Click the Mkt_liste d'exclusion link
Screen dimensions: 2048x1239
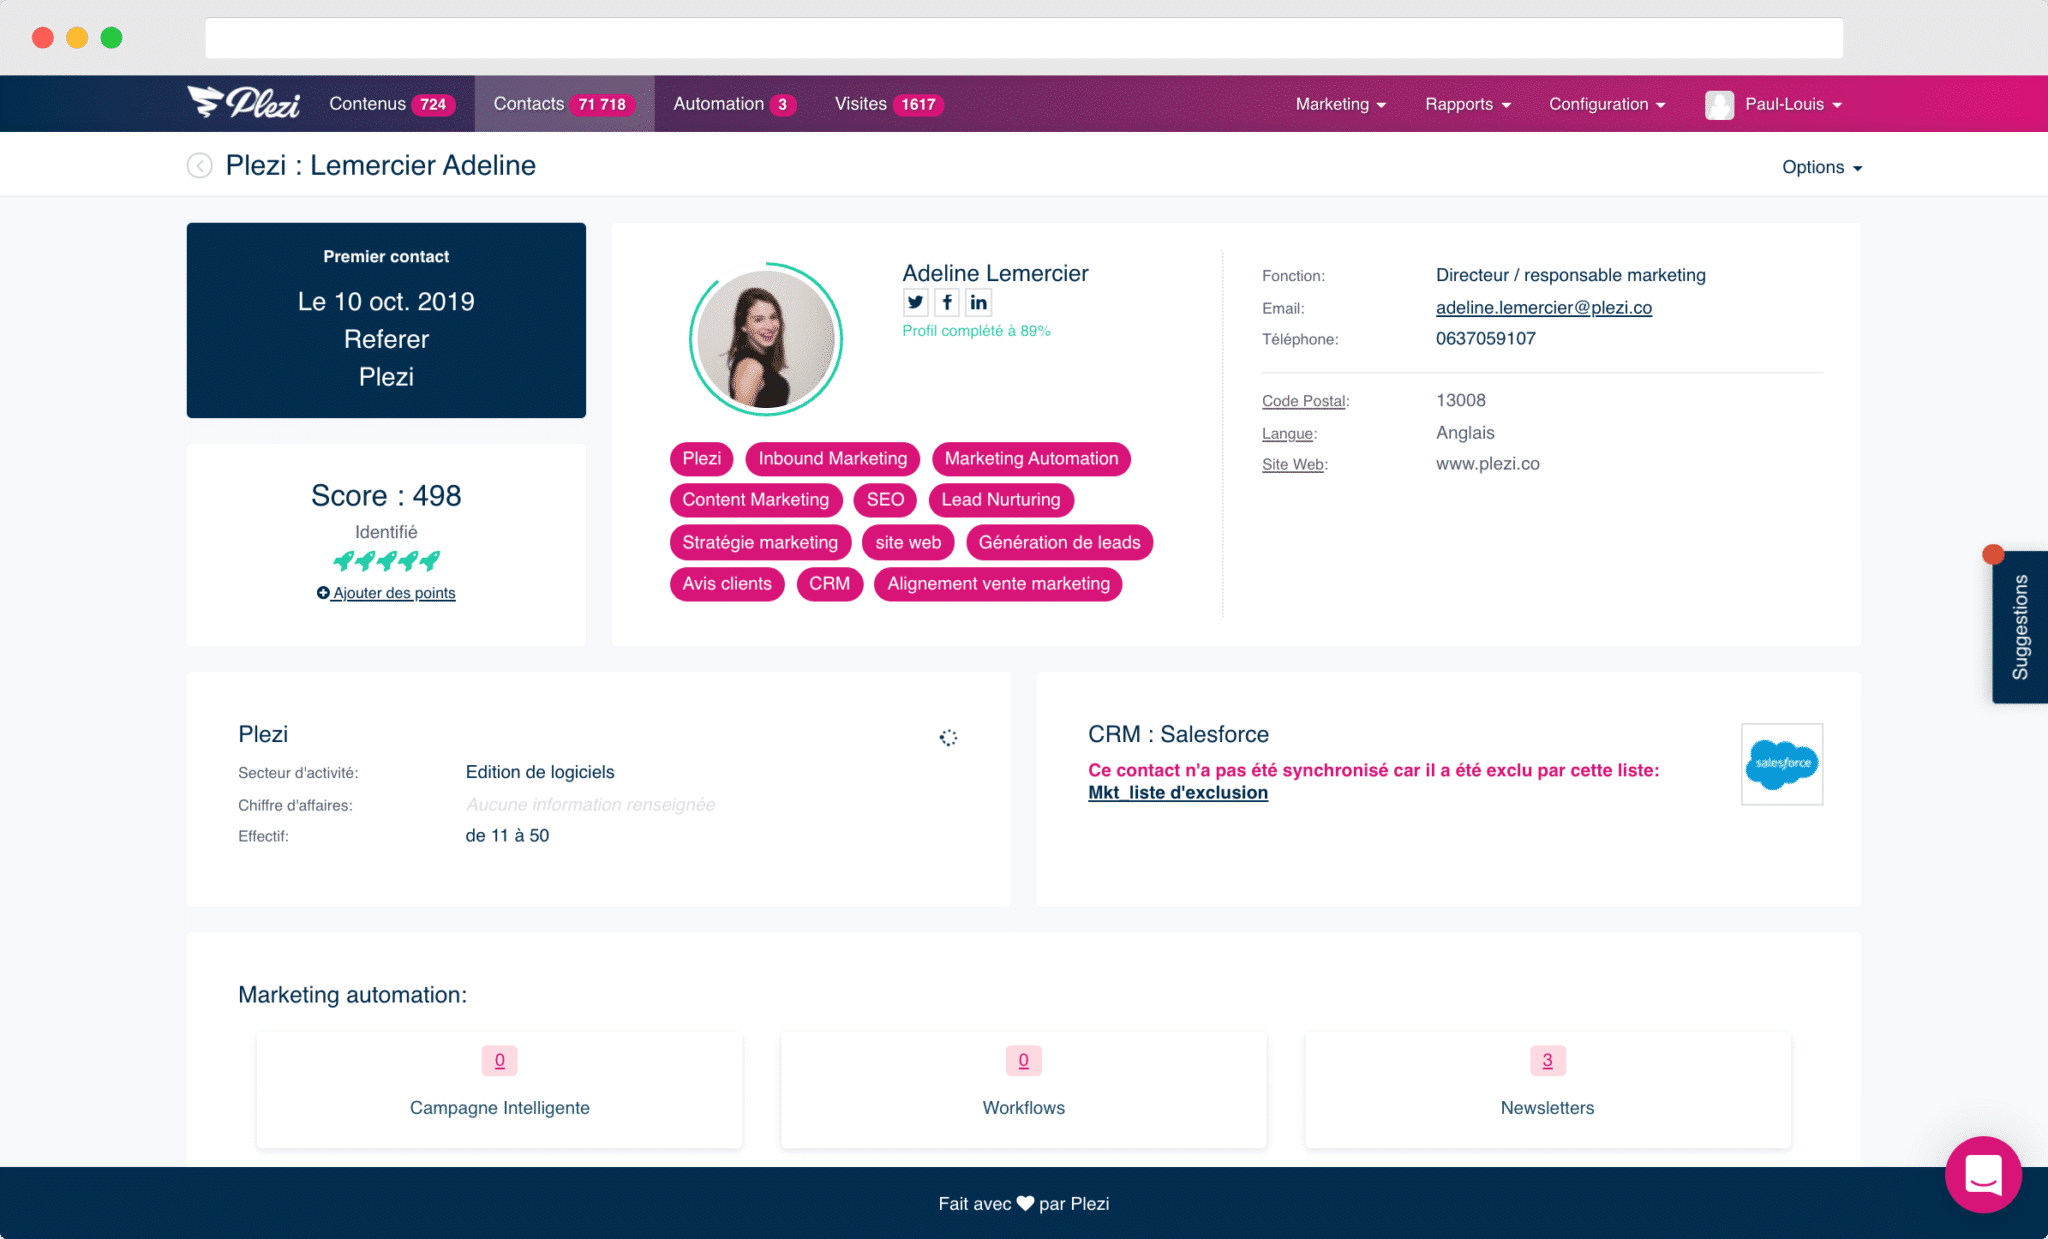(x=1178, y=791)
